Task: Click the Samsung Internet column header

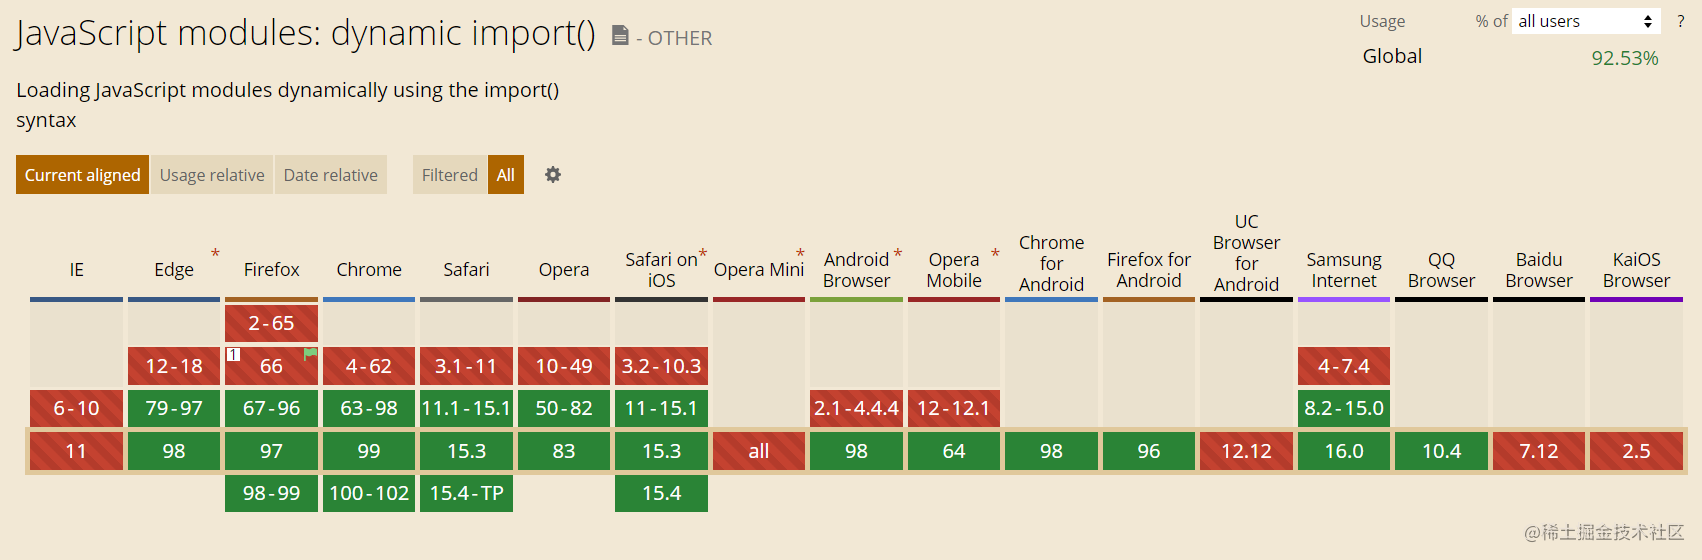Action: [1344, 270]
